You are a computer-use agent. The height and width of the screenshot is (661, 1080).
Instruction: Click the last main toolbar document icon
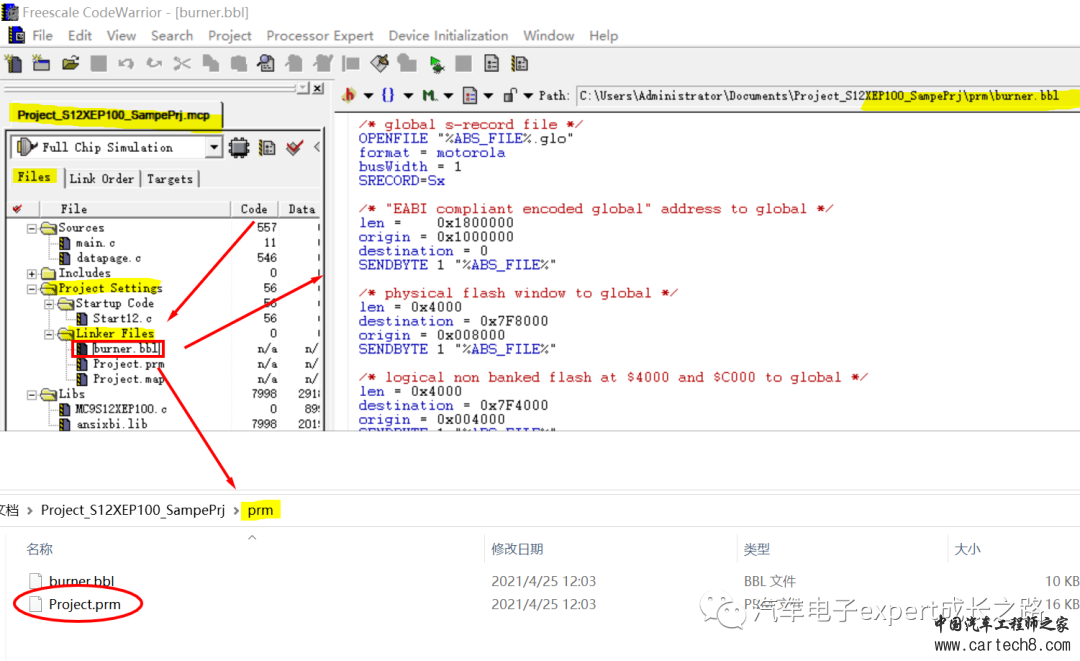pos(519,64)
